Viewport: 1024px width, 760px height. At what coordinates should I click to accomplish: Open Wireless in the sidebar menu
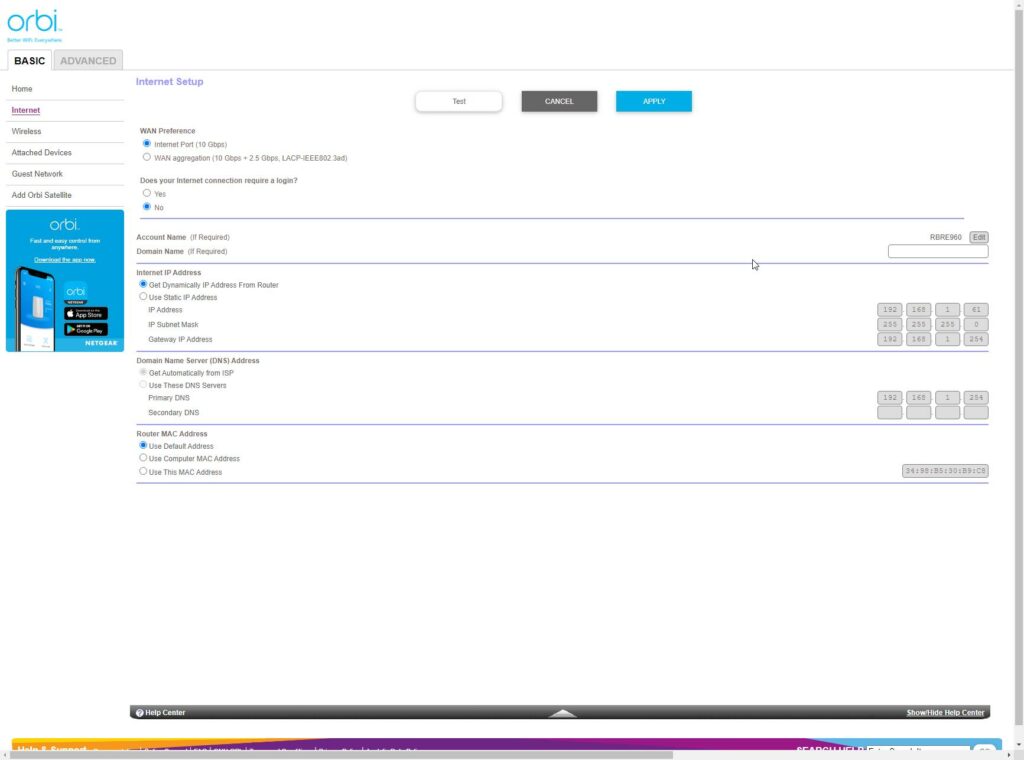pos(27,131)
